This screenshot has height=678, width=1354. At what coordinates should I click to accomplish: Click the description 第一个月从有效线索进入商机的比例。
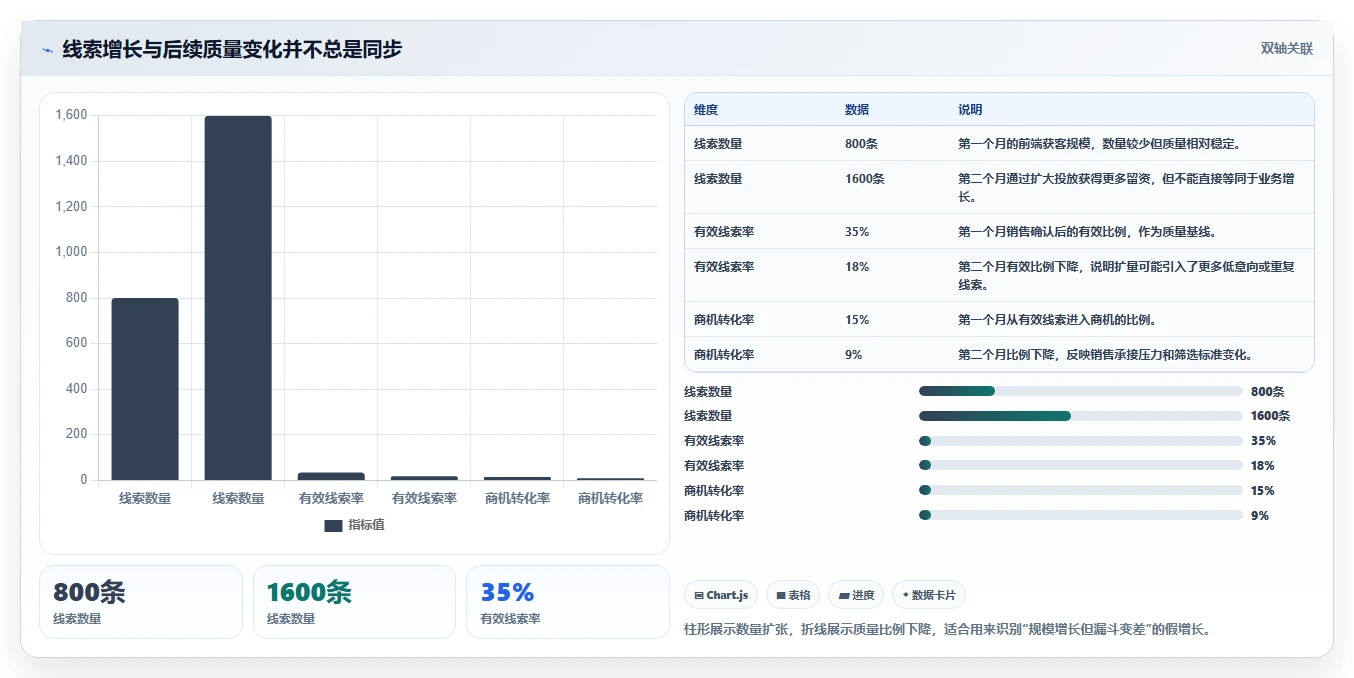click(1057, 320)
